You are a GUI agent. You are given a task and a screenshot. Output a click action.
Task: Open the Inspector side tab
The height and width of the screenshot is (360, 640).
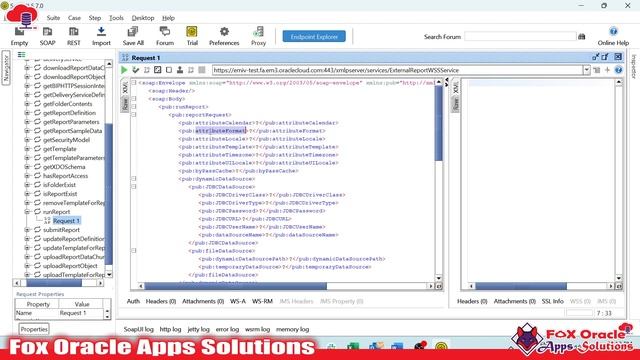(x=634, y=66)
